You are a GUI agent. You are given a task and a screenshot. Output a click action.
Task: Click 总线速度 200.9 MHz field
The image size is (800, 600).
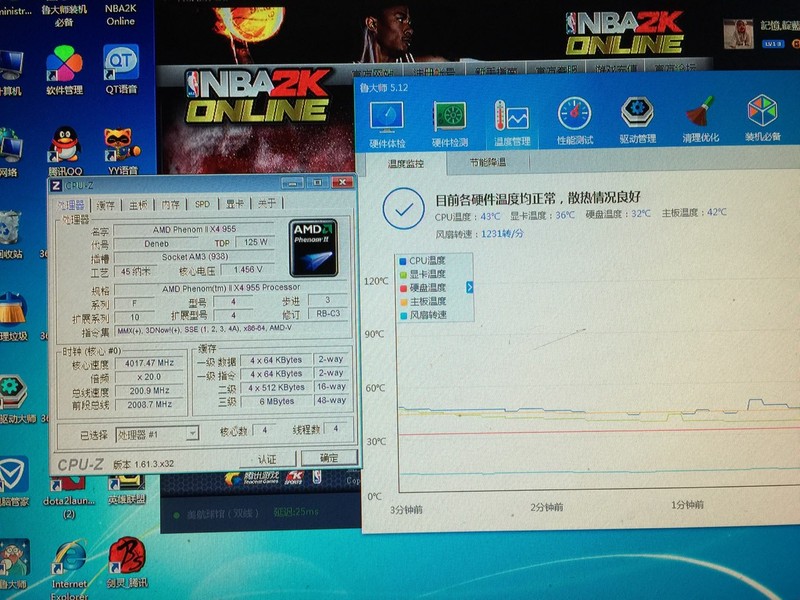click(149, 390)
